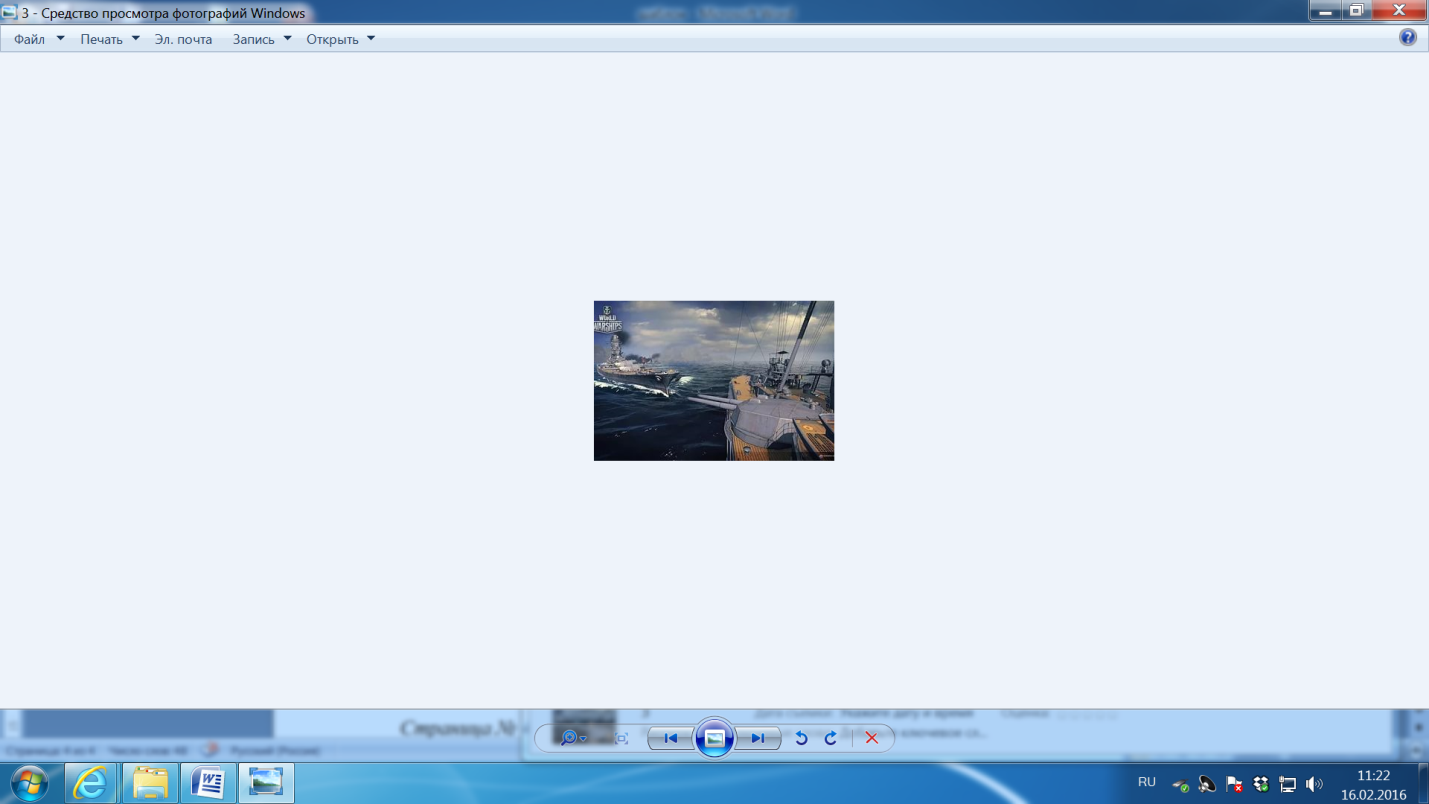Open the system volume icon
Screen dimensions: 1429x804
coord(1314,785)
